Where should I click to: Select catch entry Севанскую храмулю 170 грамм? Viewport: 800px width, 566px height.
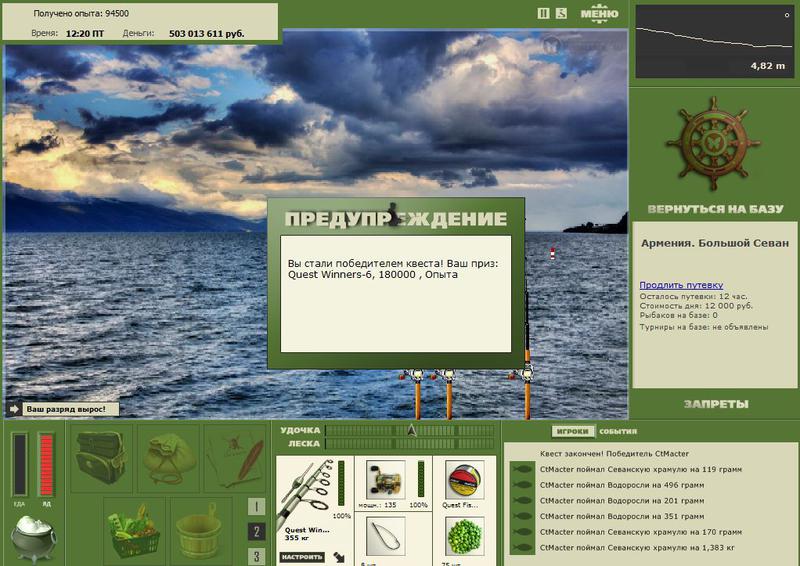pos(641,532)
